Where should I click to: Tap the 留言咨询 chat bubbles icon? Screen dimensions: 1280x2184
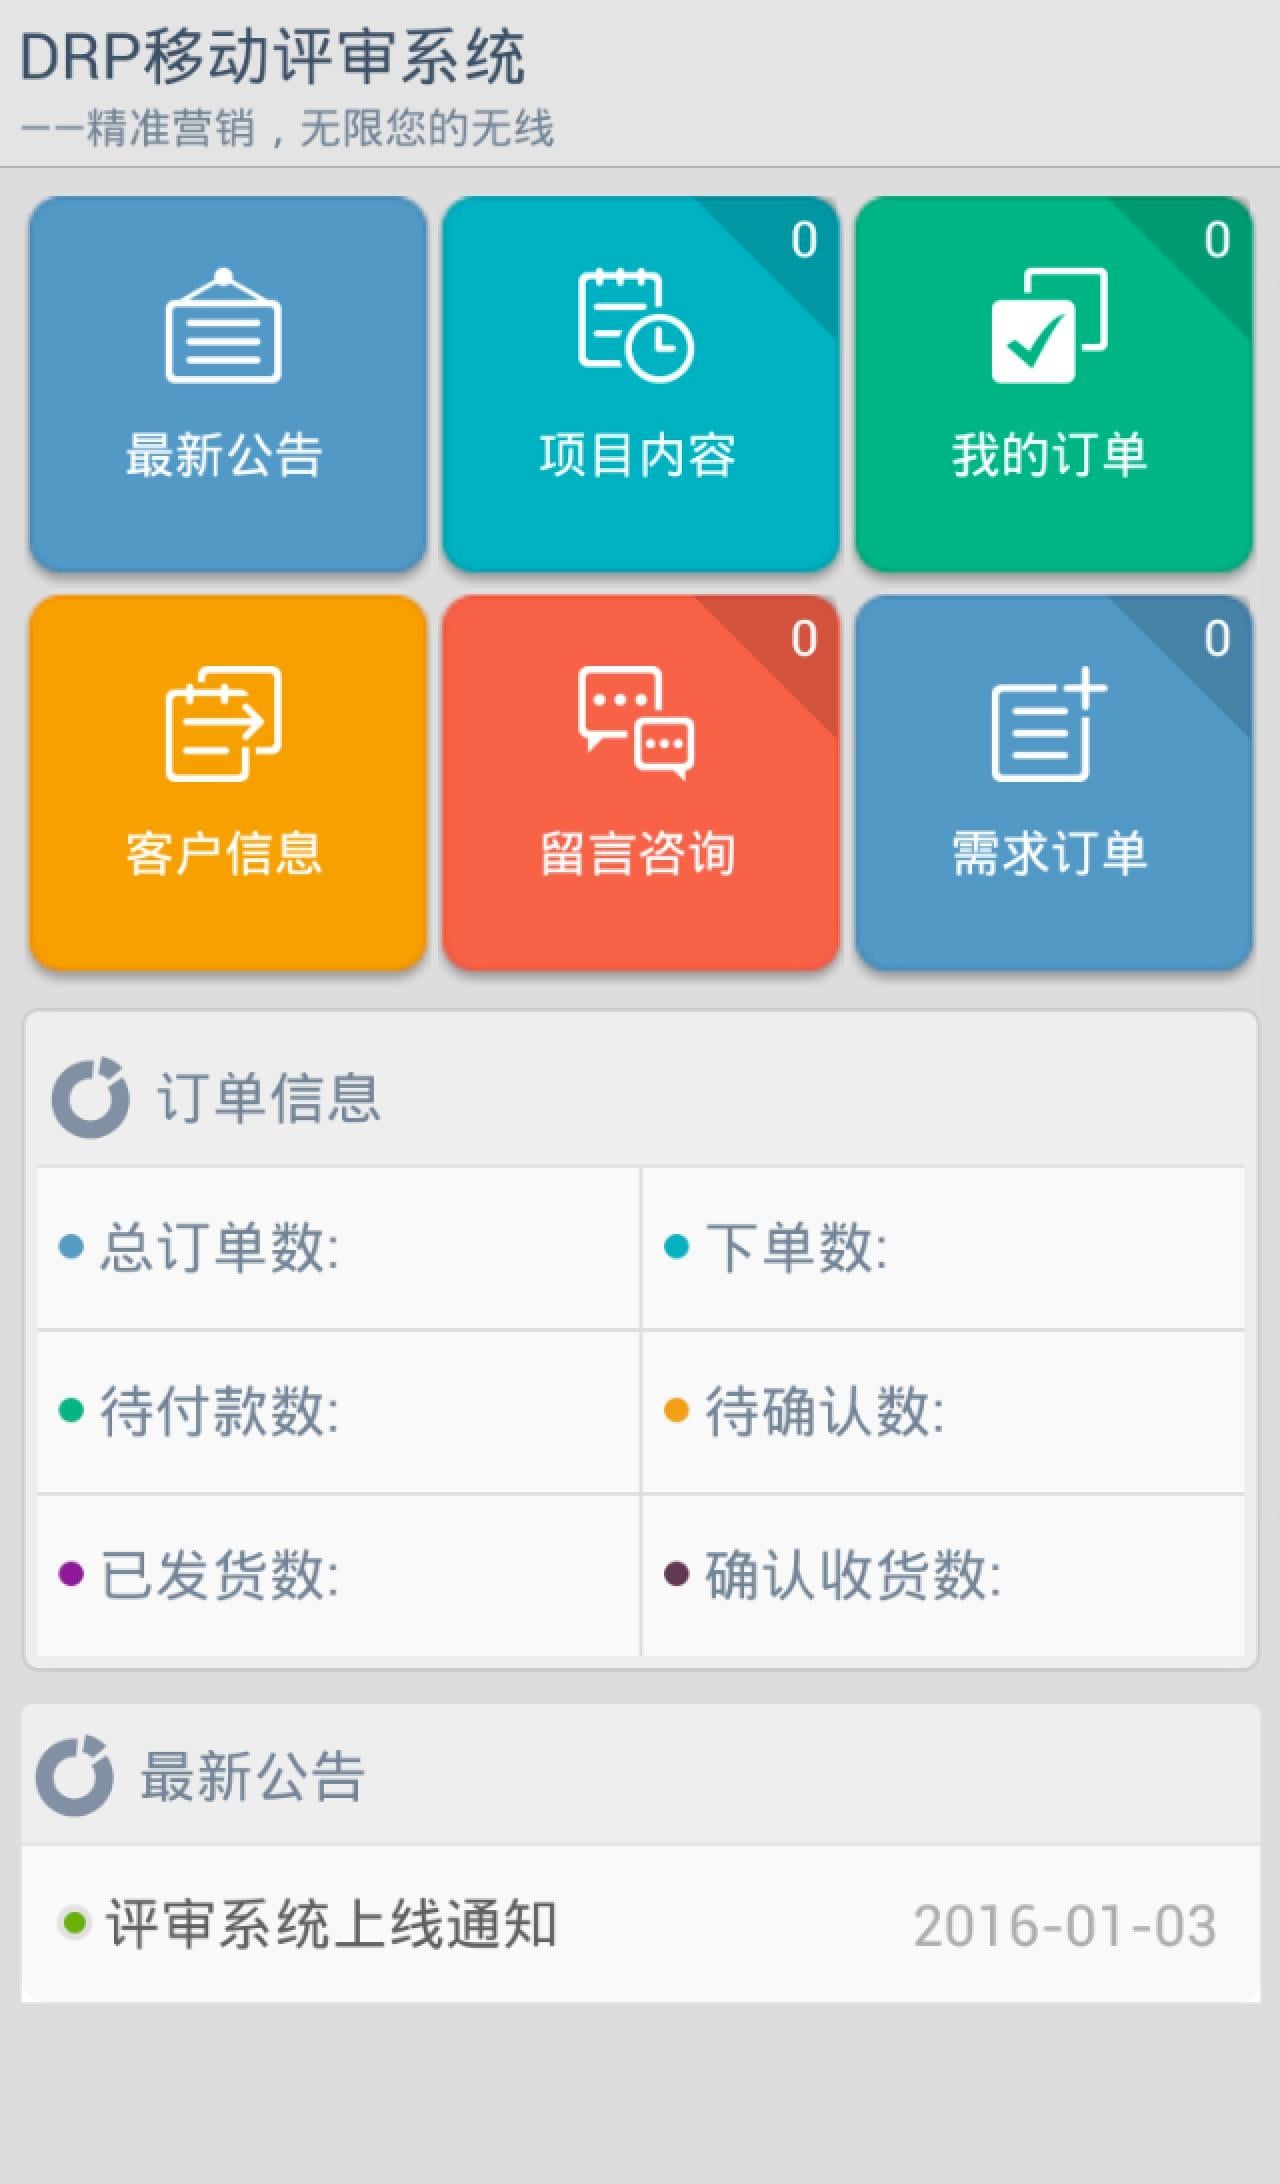coord(636,724)
